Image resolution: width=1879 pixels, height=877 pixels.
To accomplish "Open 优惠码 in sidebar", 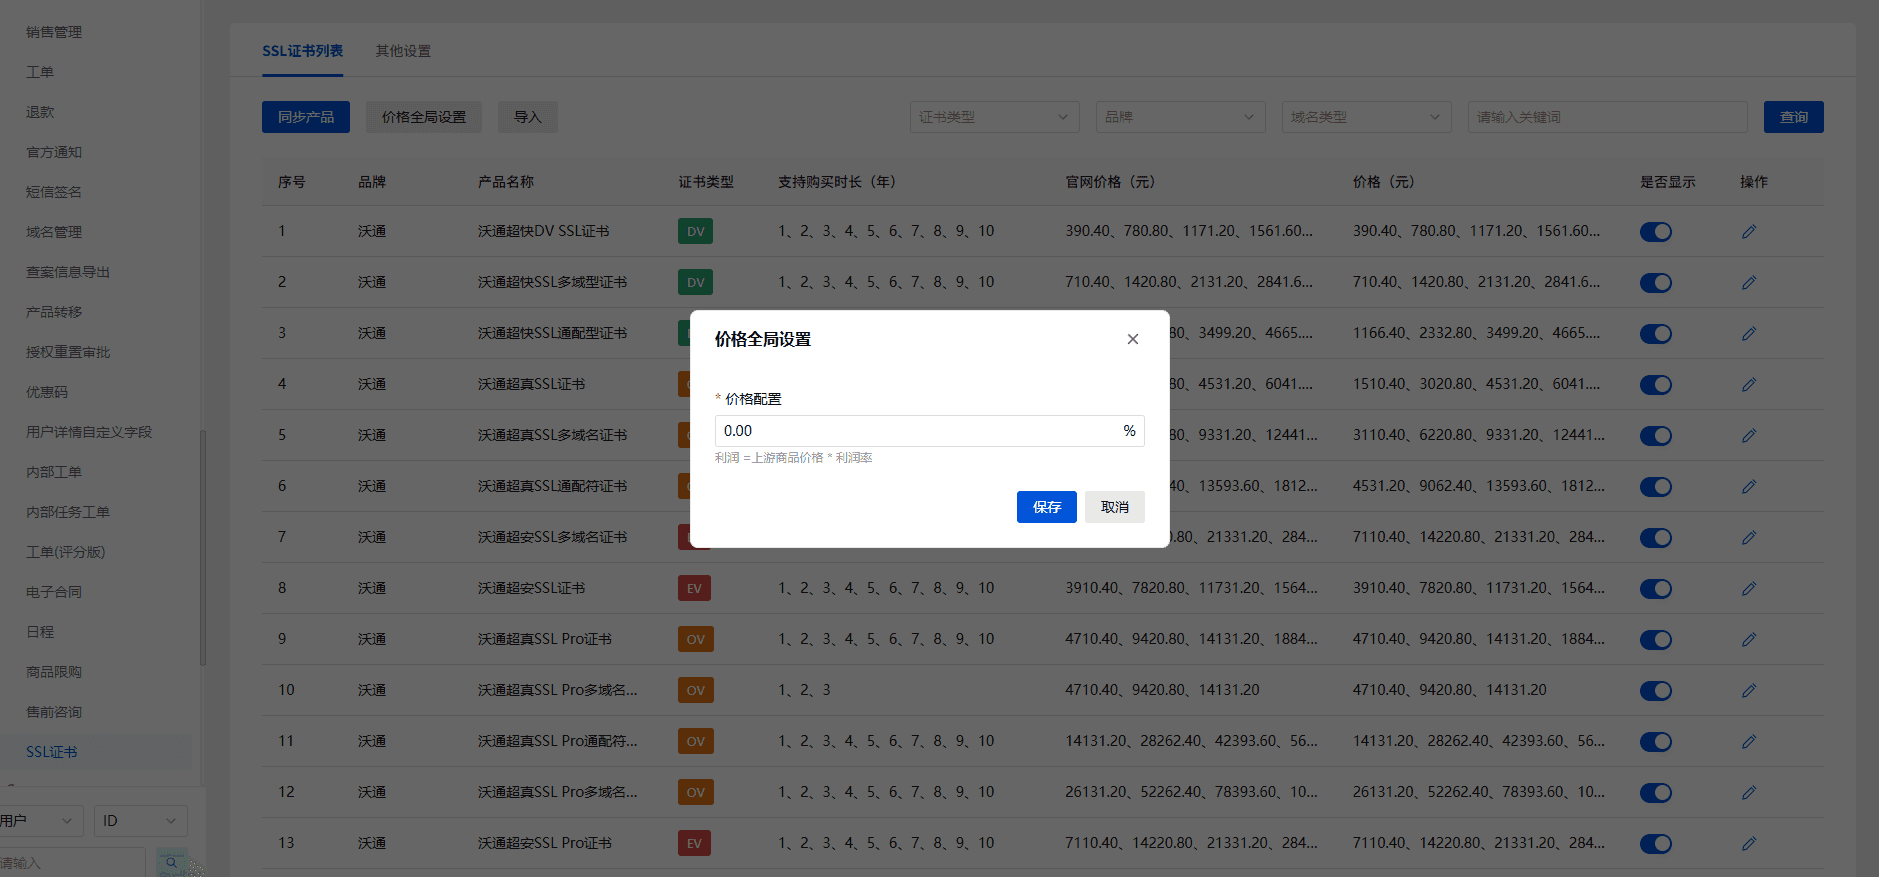I will tap(47, 392).
